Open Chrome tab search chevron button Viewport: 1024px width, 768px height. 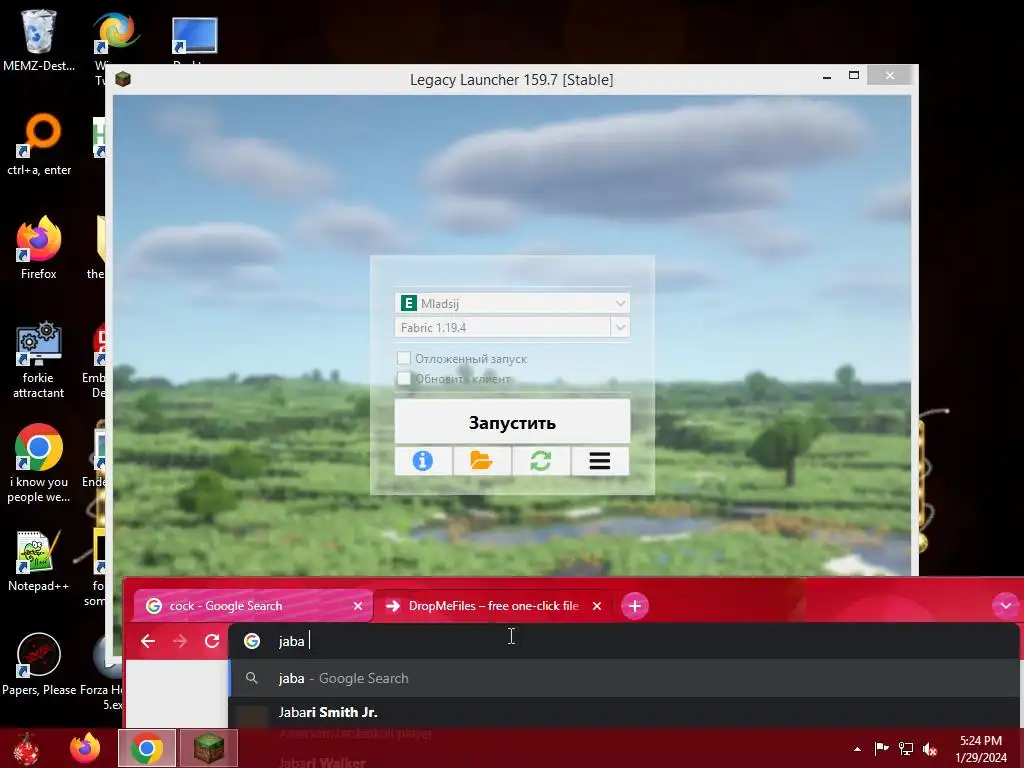click(1006, 605)
